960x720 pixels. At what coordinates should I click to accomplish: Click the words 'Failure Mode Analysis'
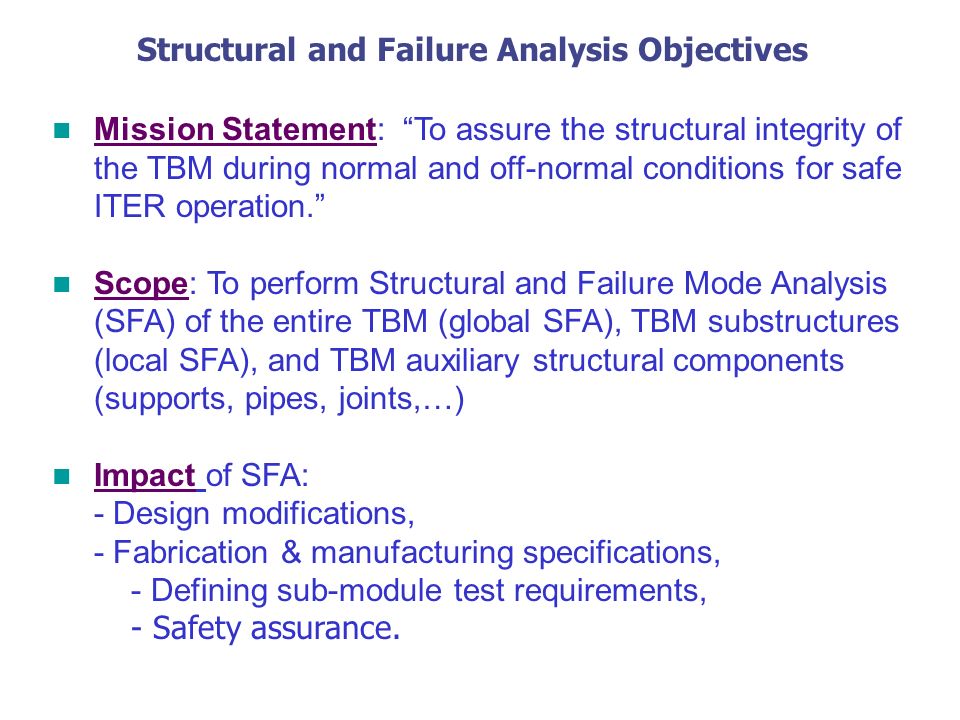click(732, 284)
